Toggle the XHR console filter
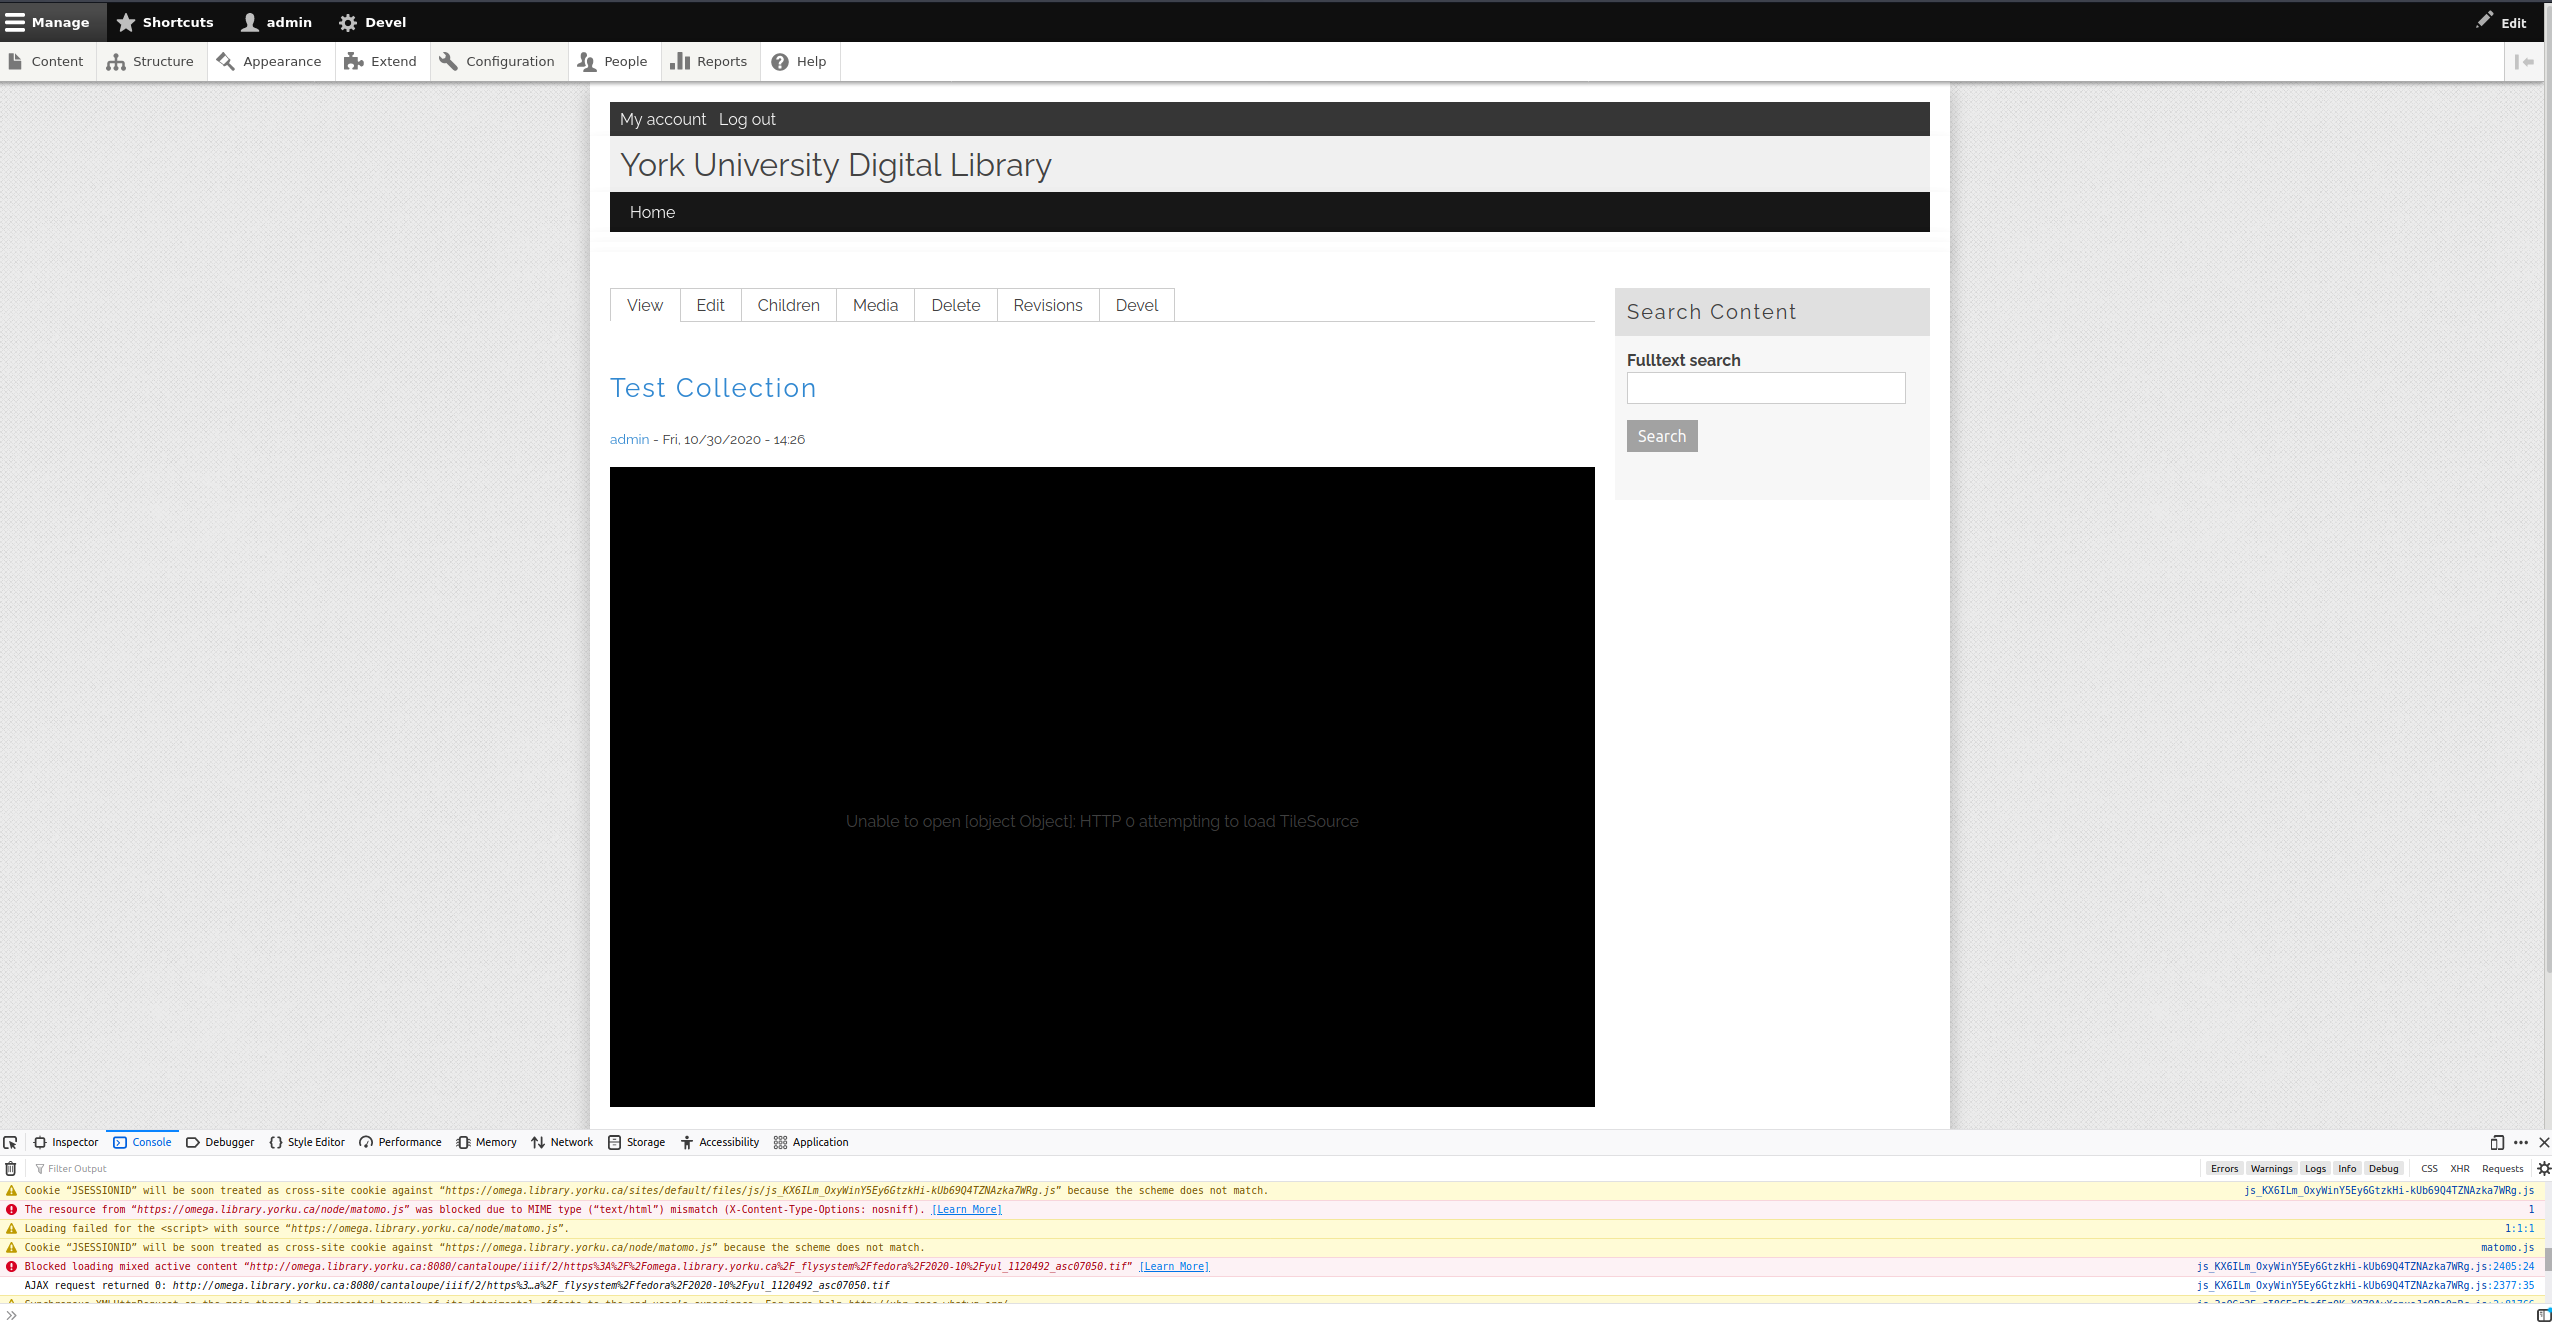The height and width of the screenshot is (1333, 2552). coord(2458,1168)
